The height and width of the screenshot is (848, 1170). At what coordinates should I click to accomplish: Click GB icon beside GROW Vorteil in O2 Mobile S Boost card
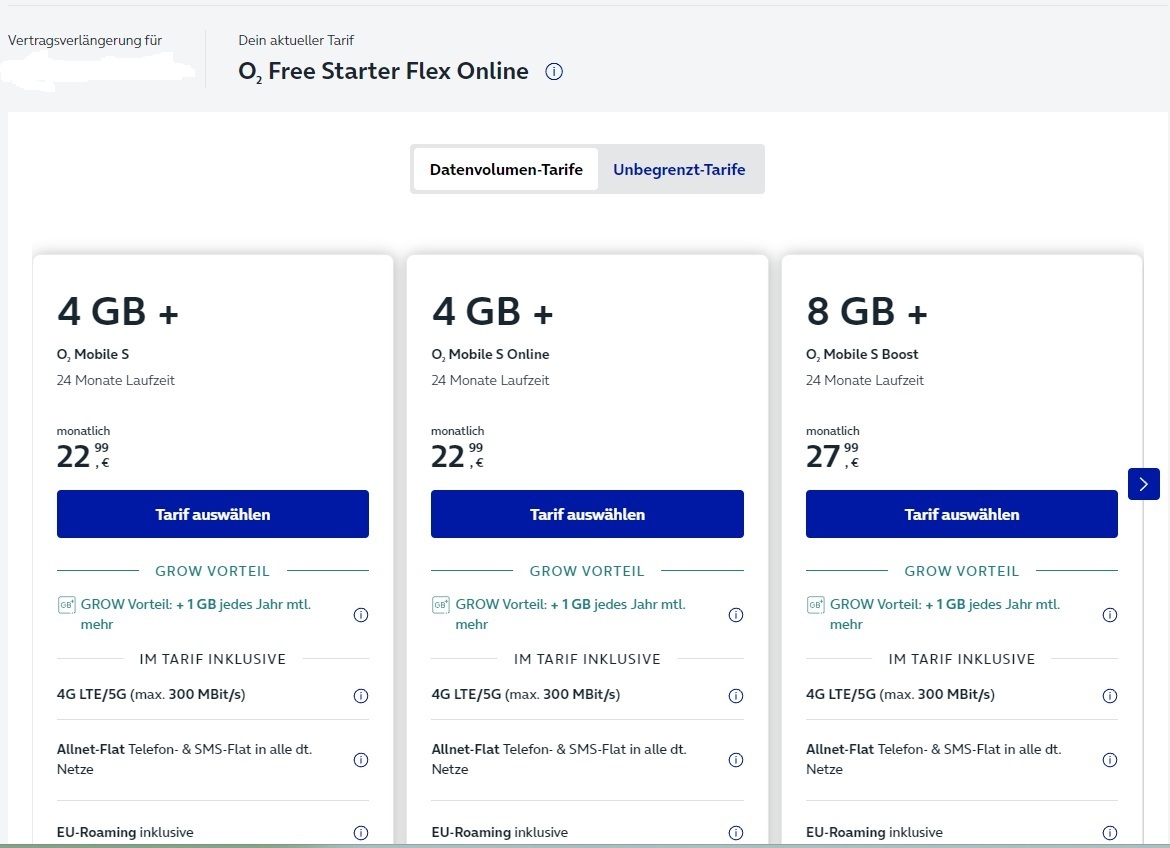pyautogui.click(x=816, y=605)
